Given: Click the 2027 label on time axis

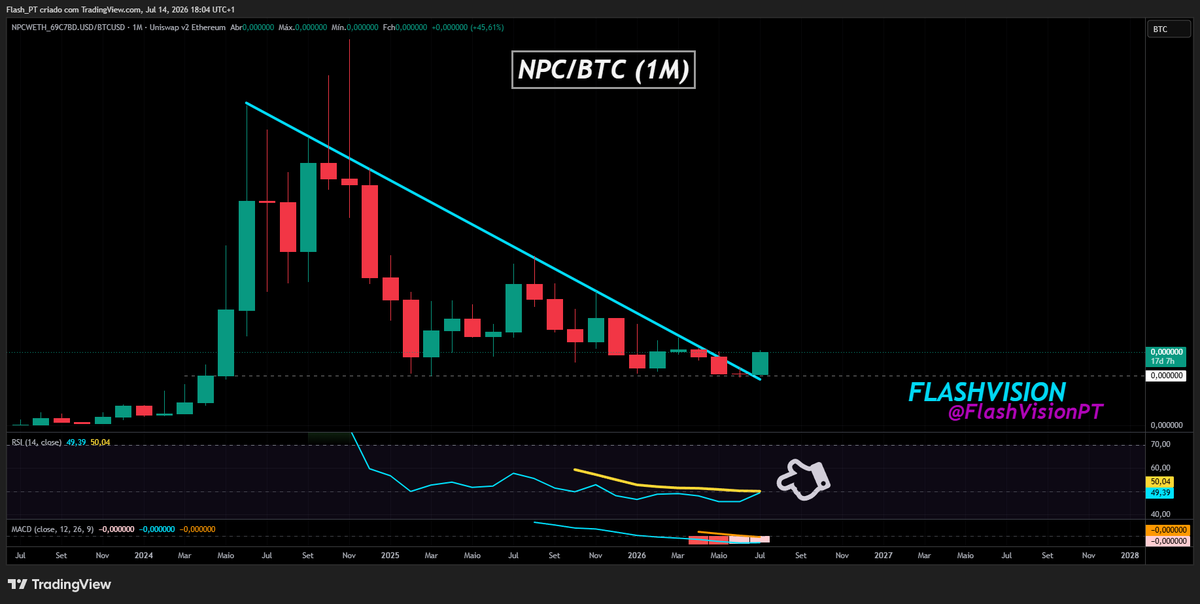Looking at the screenshot, I should tap(883, 554).
